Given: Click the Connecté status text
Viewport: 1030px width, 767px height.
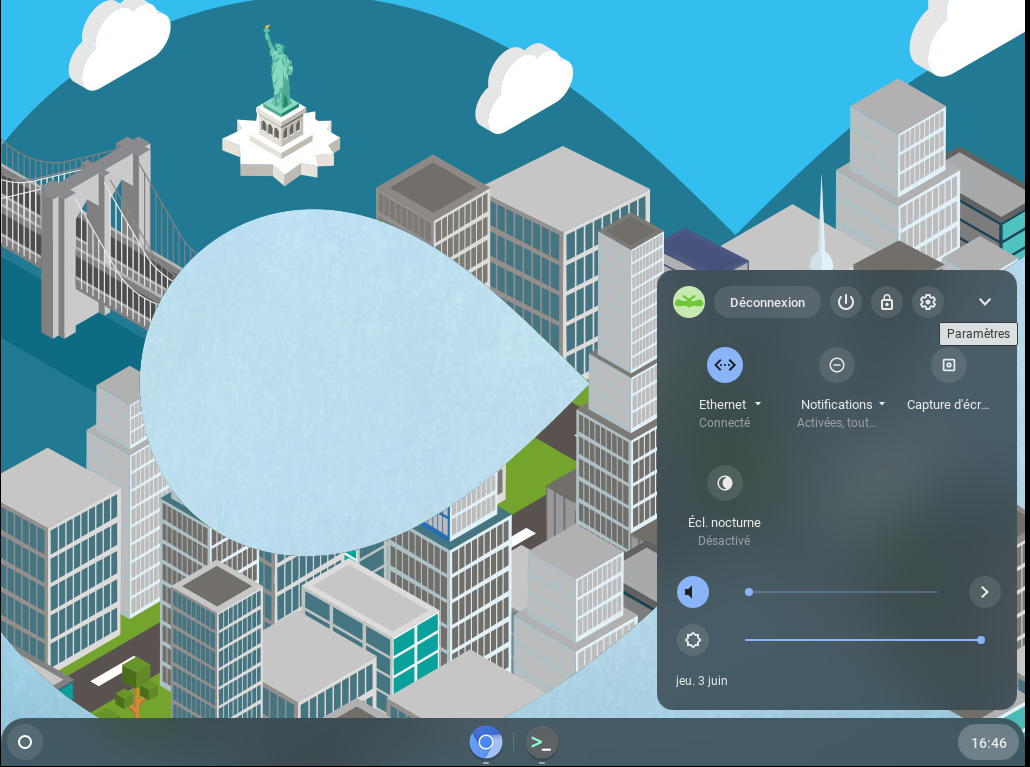Looking at the screenshot, I should tap(725, 423).
